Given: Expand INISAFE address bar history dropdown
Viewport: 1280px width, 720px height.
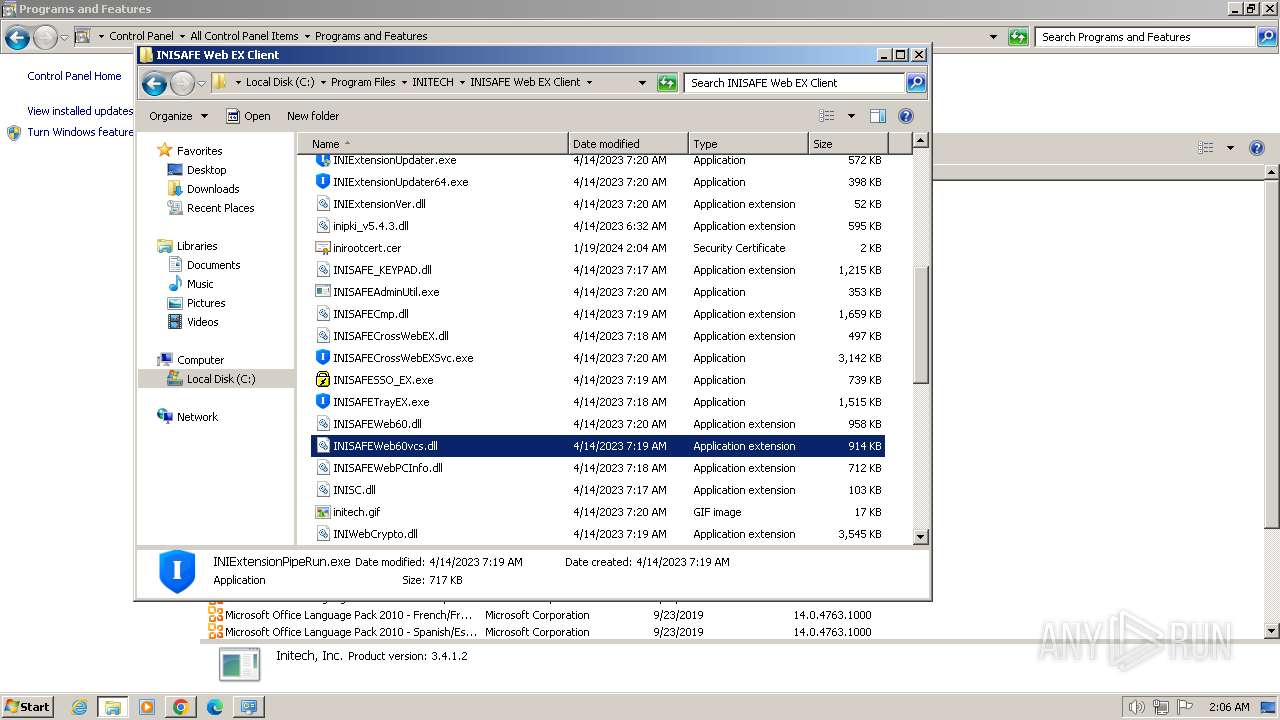Looking at the screenshot, I should coord(642,83).
